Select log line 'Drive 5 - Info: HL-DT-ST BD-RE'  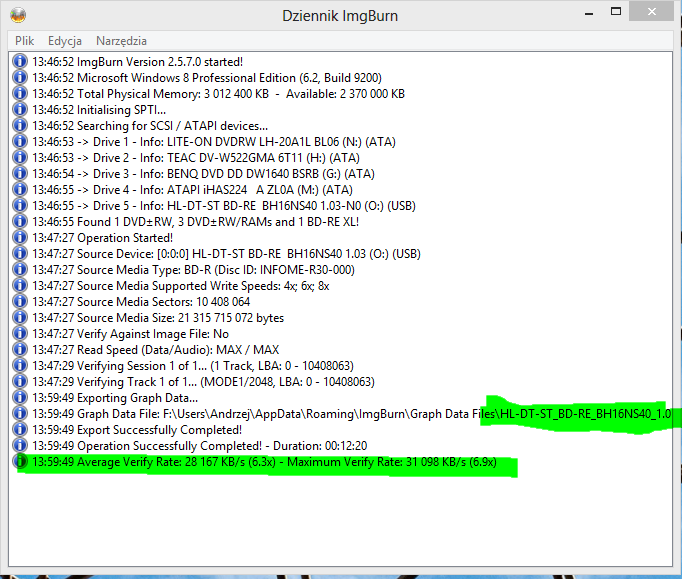pyautogui.click(x=224, y=206)
